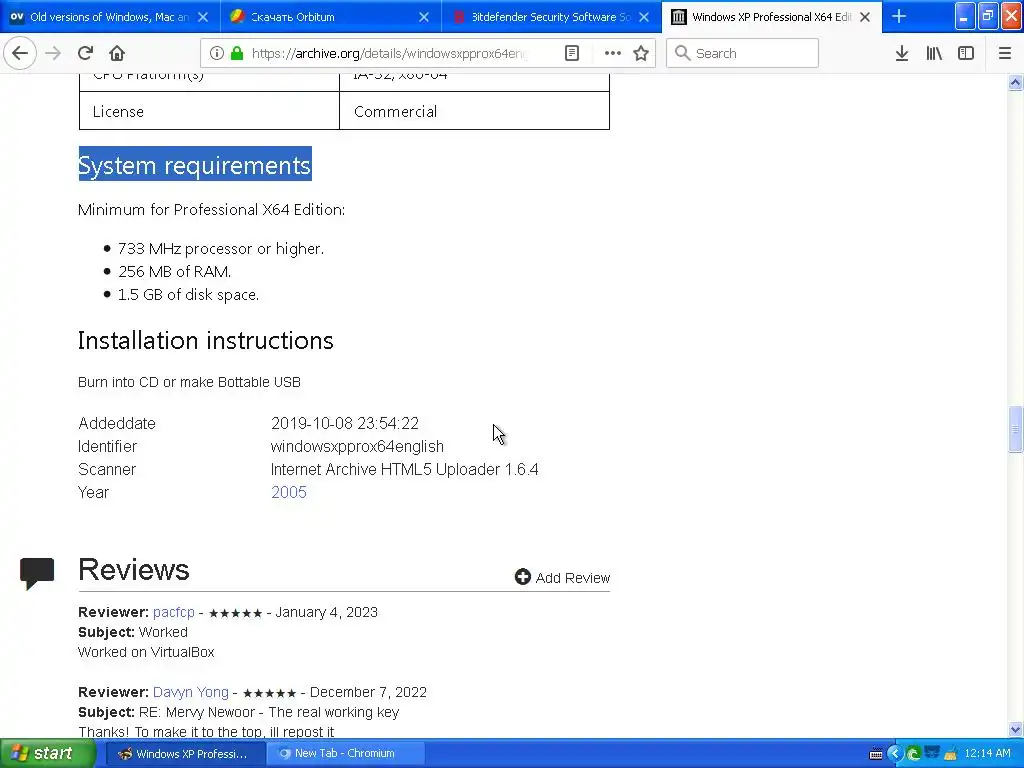Click the archive.org URL address field
The image size is (1024, 768).
pos(392,53)
